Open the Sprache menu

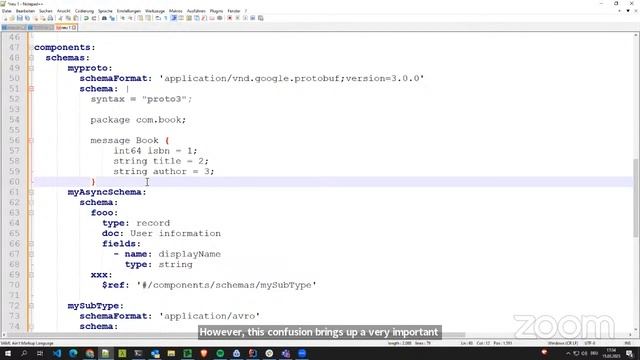tap(105, 11)
